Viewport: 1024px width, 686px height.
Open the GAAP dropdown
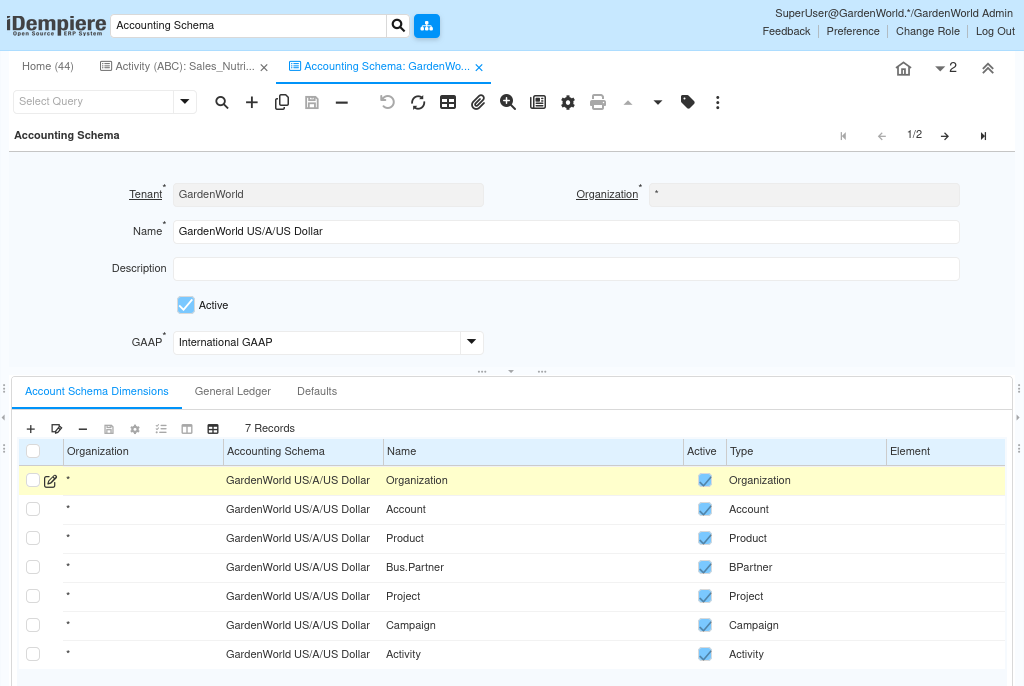point(472,342)
